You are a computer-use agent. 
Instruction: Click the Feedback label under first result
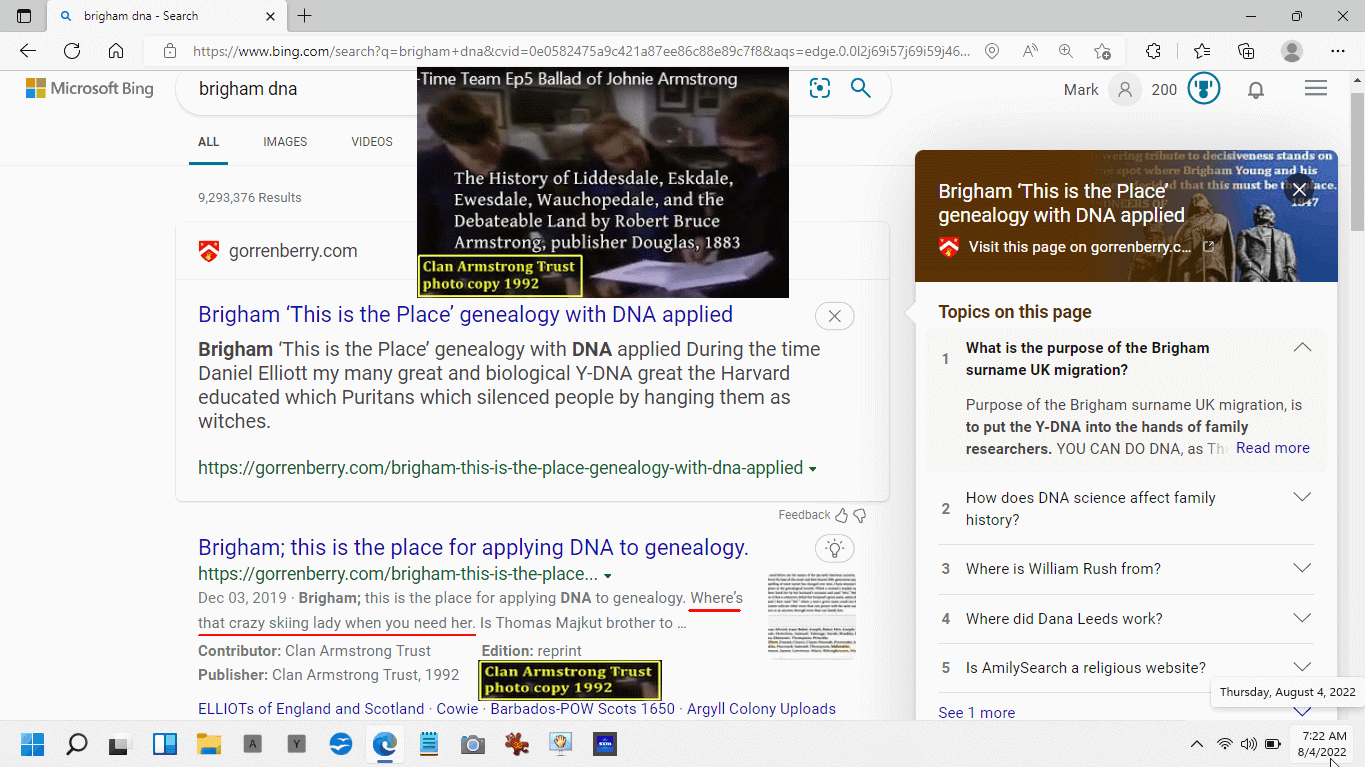click(804, 515)
